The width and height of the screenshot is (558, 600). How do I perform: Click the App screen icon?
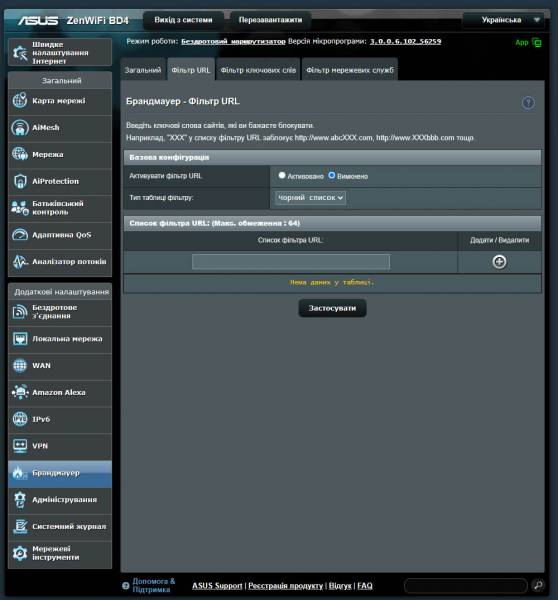(x=537, y=42)
